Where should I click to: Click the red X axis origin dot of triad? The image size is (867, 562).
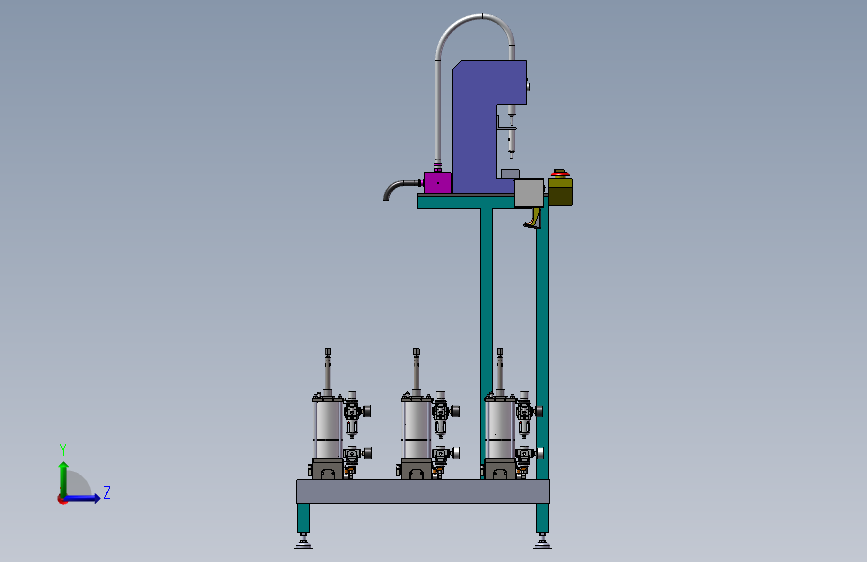tap(62, 499)
